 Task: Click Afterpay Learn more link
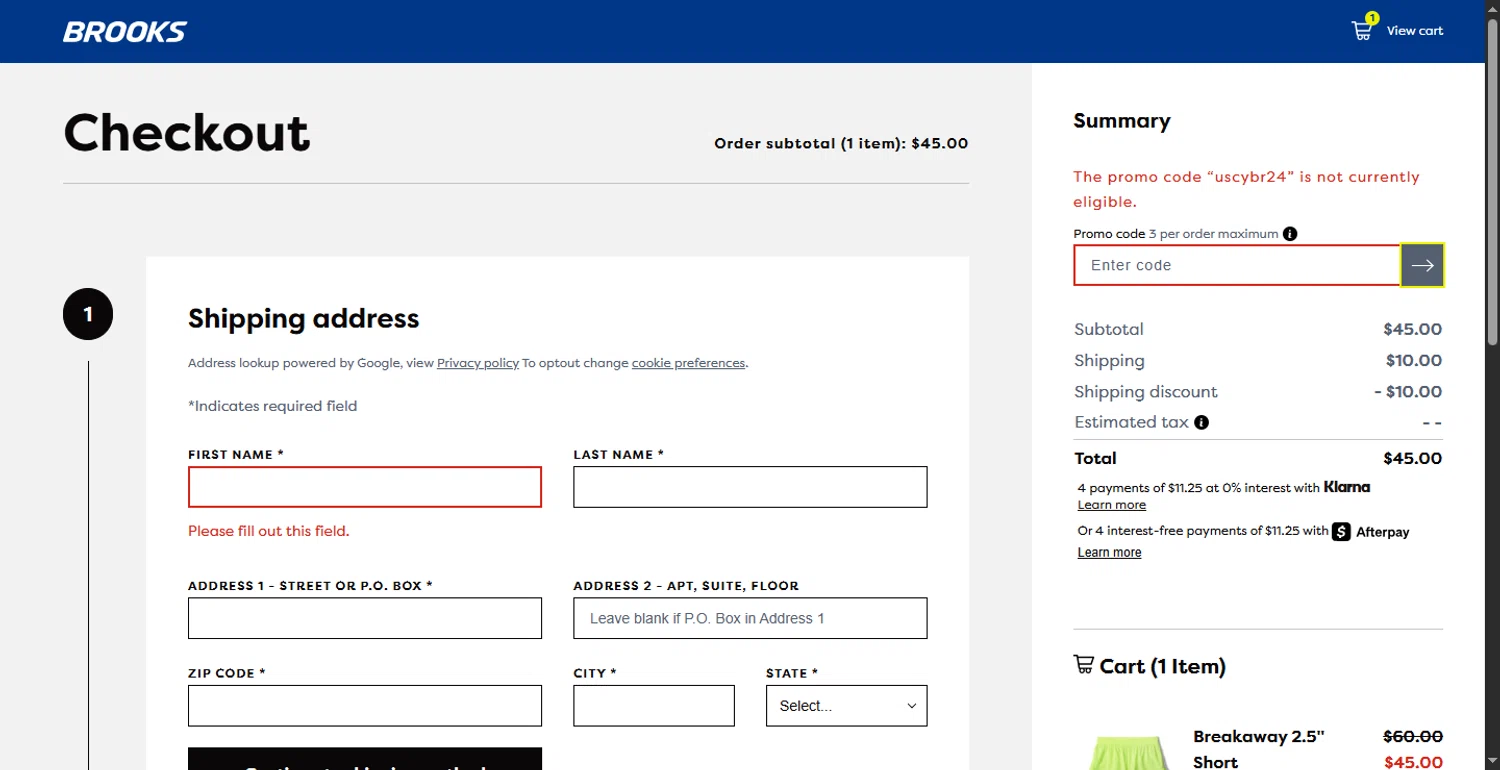click(x=1109, y=552)
